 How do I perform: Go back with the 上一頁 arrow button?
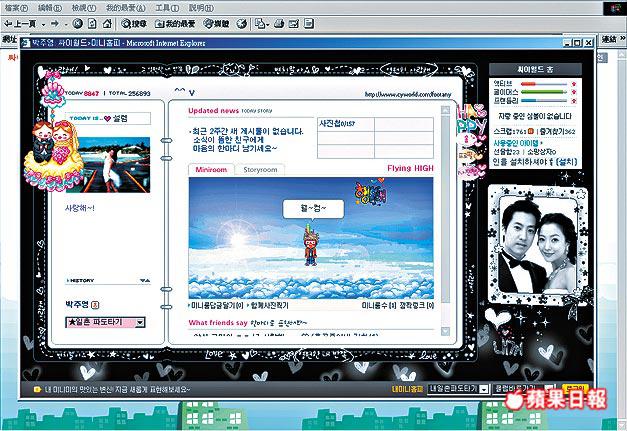coord(20,24)
